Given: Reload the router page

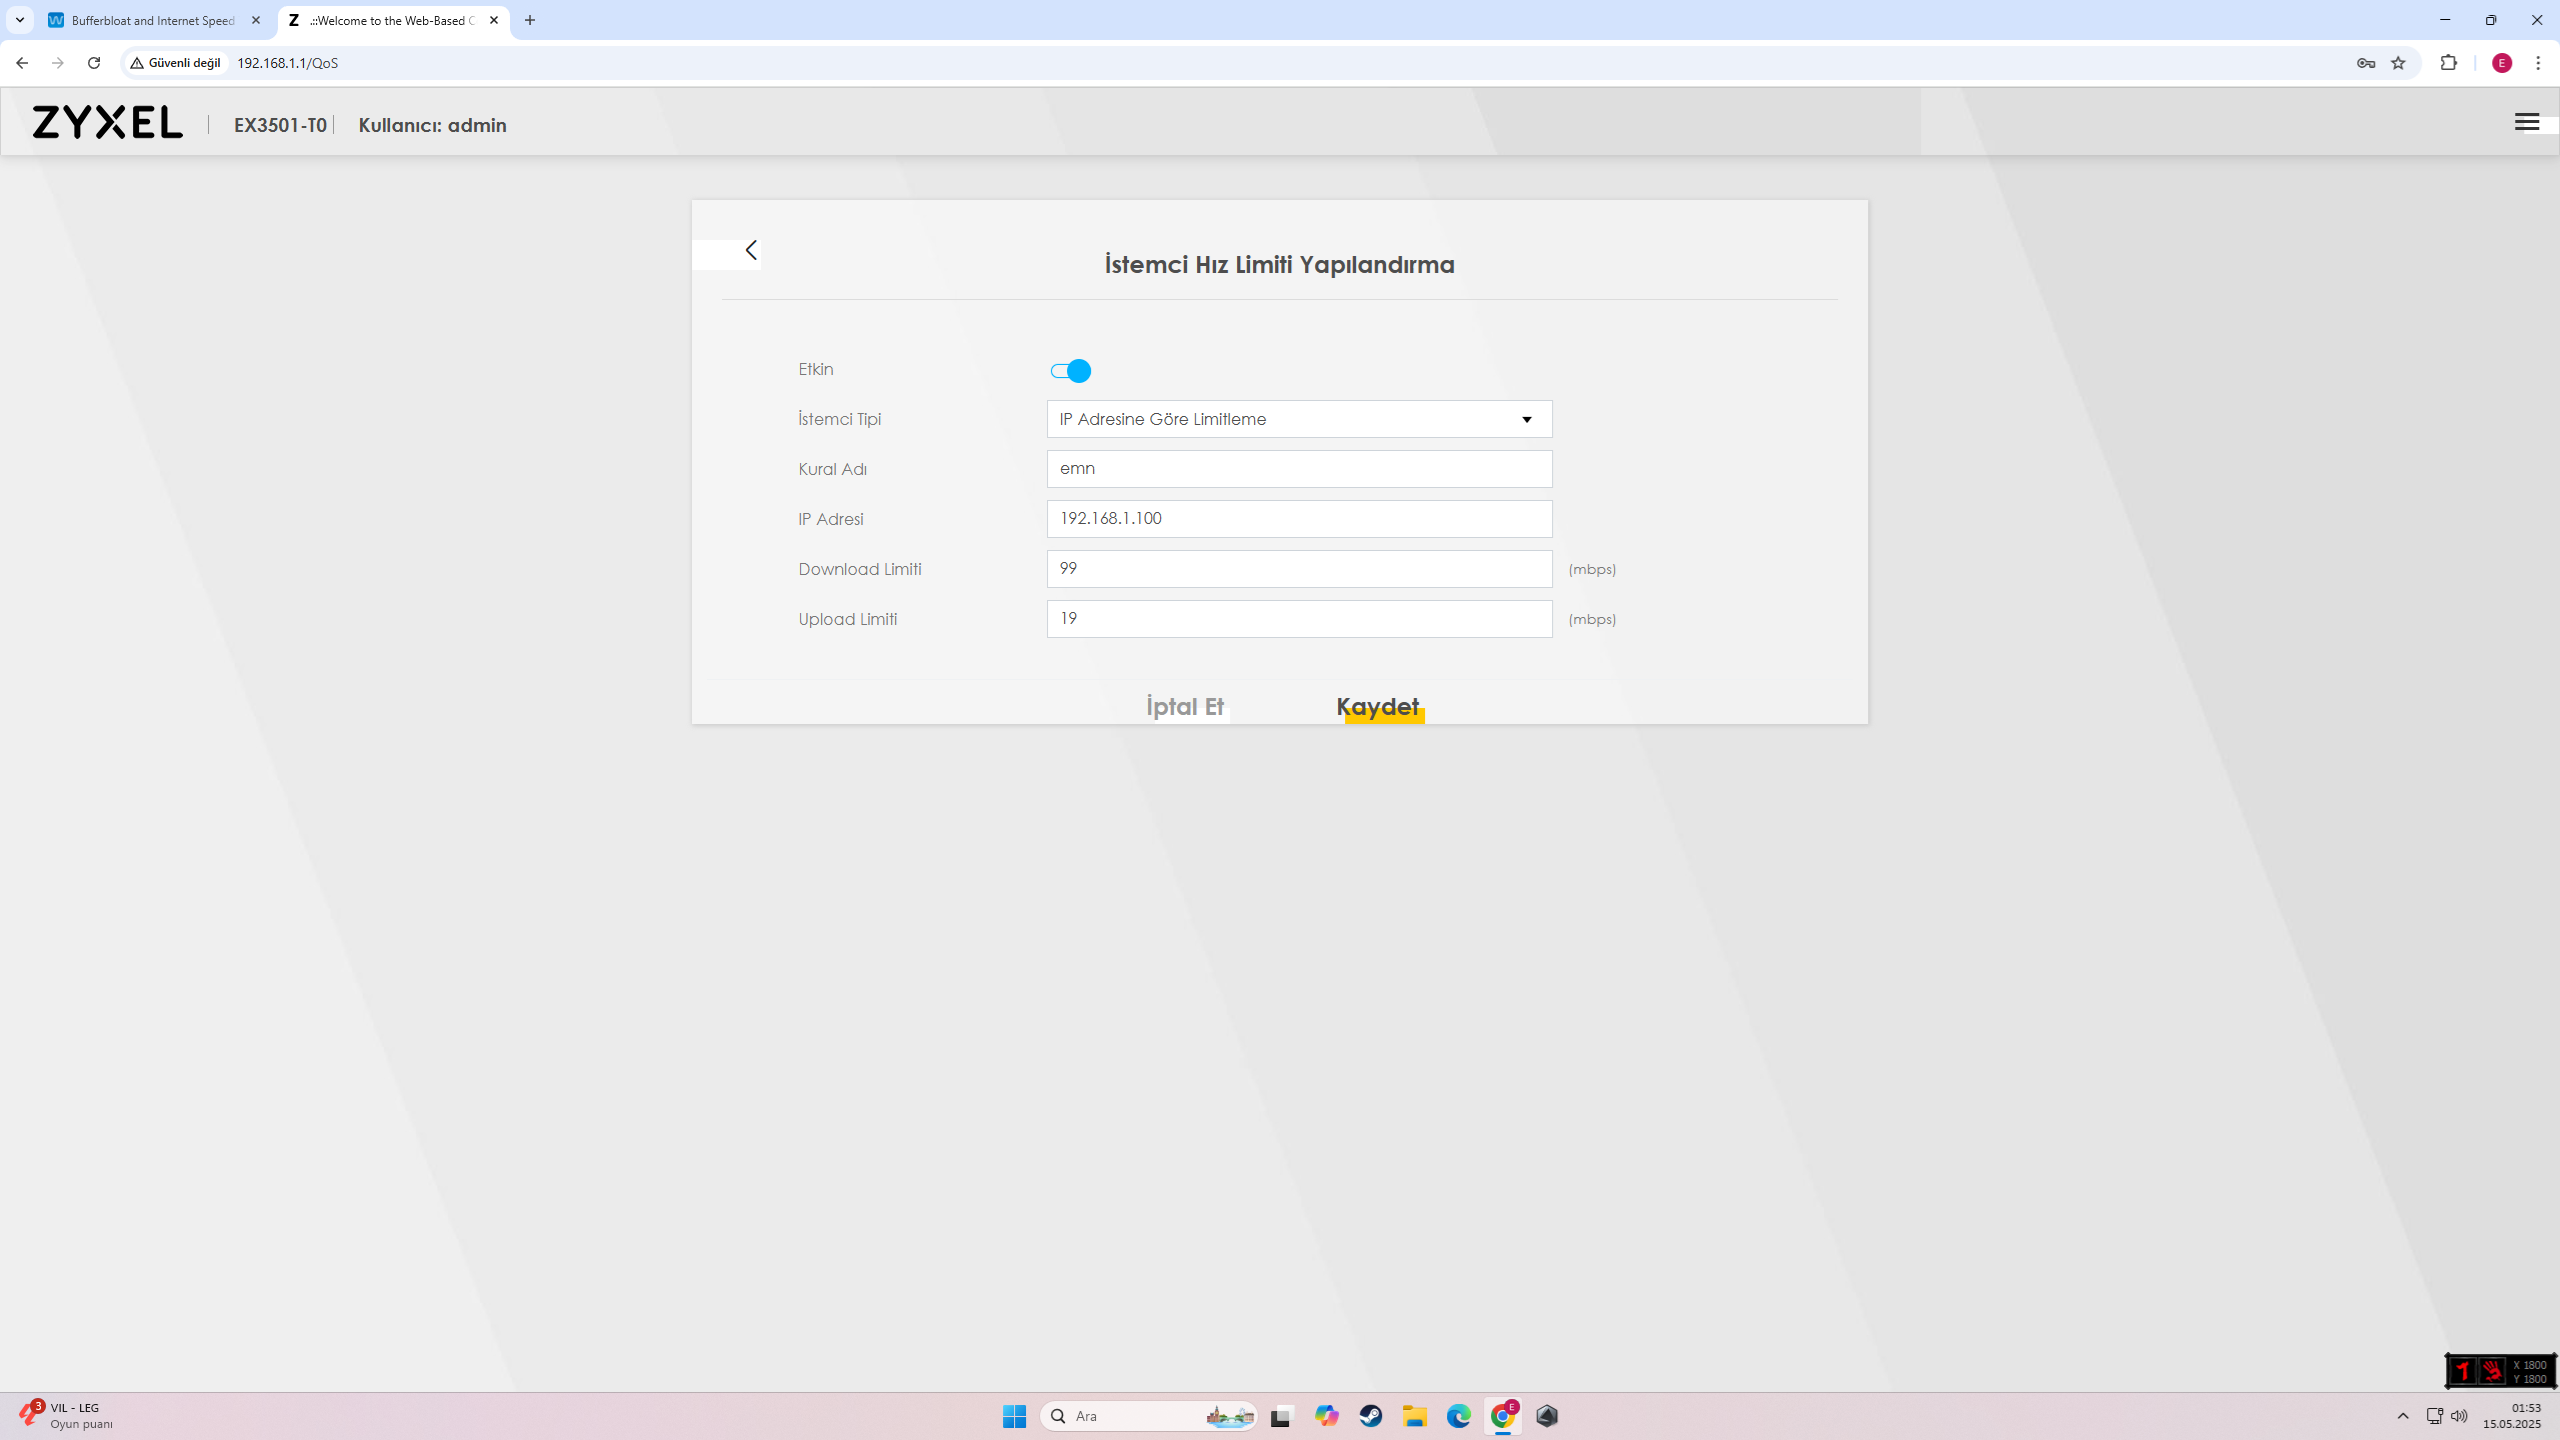Looking at the screenshot, I should tap(94, 63).
